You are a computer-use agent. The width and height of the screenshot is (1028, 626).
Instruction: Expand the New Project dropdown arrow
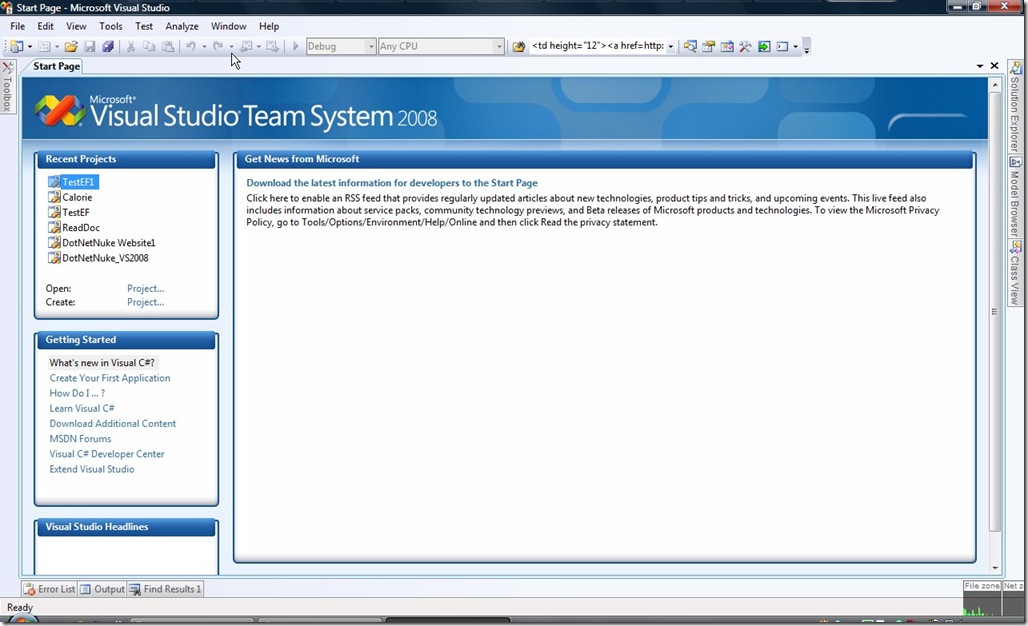(x=30, y=47)
